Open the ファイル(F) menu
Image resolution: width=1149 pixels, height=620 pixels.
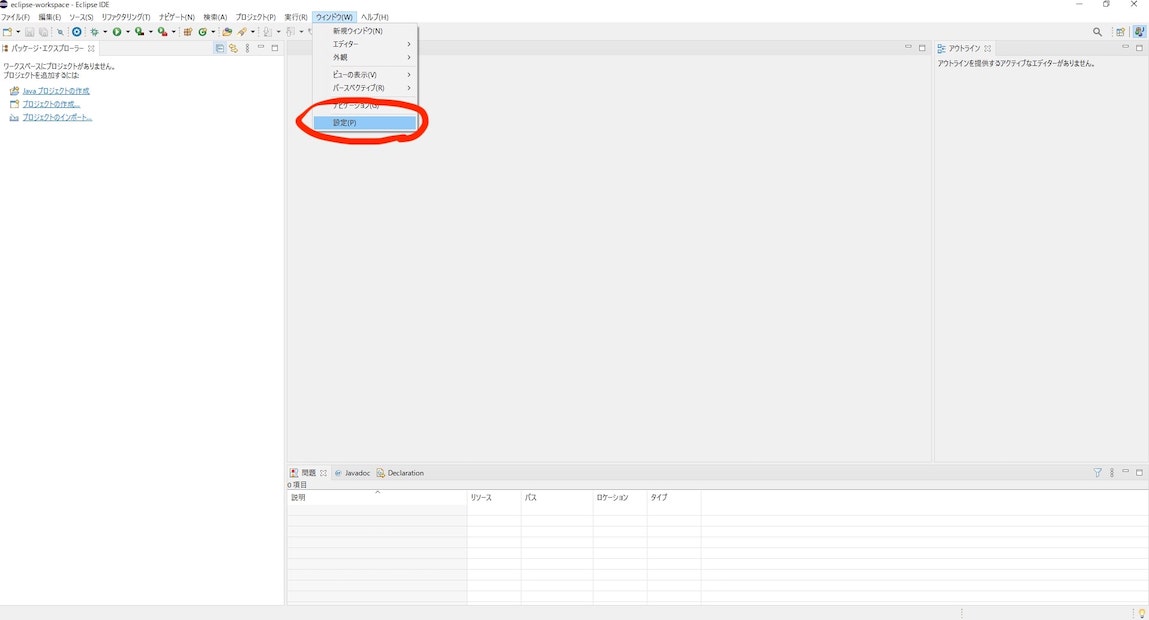(x=15, y=17)
